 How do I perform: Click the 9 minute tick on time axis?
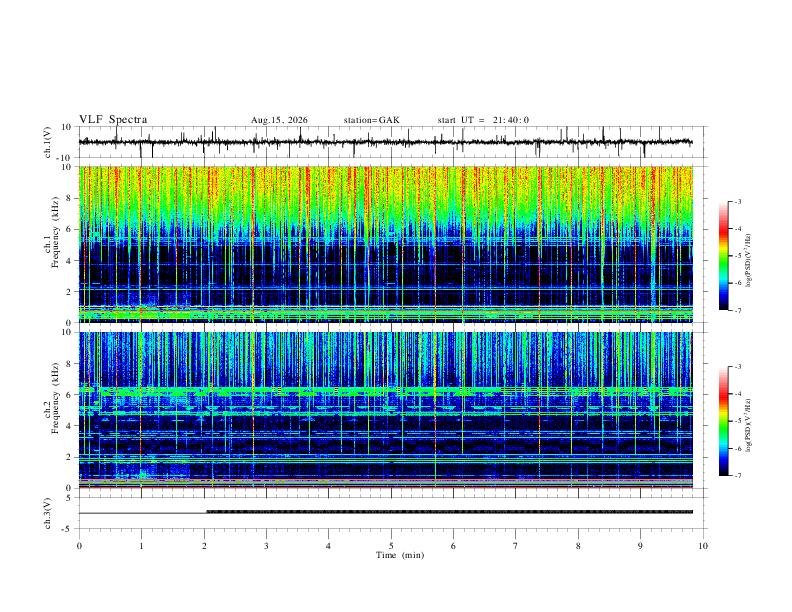(x=640, y=546)
